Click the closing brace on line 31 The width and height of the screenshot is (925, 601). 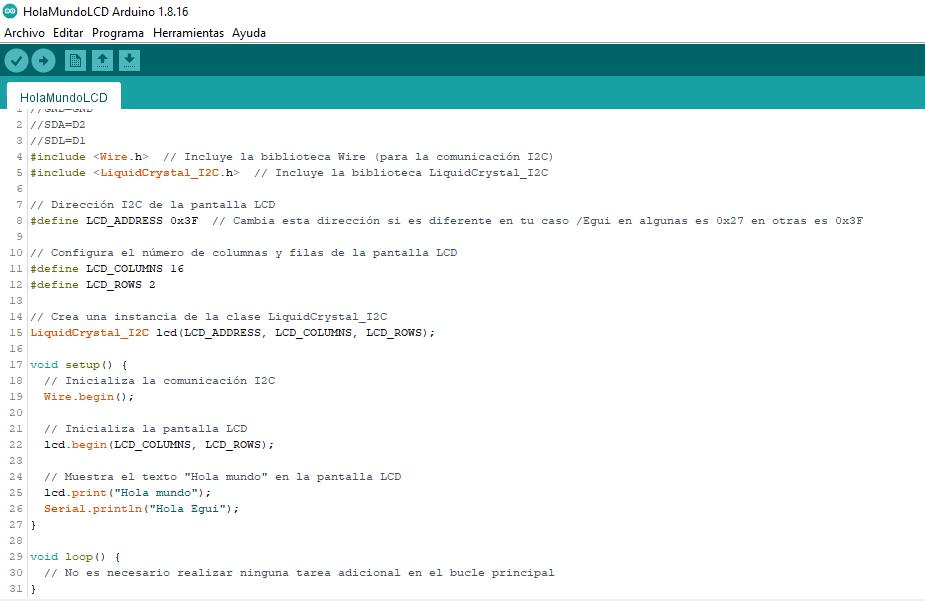(x=33, y=589)
